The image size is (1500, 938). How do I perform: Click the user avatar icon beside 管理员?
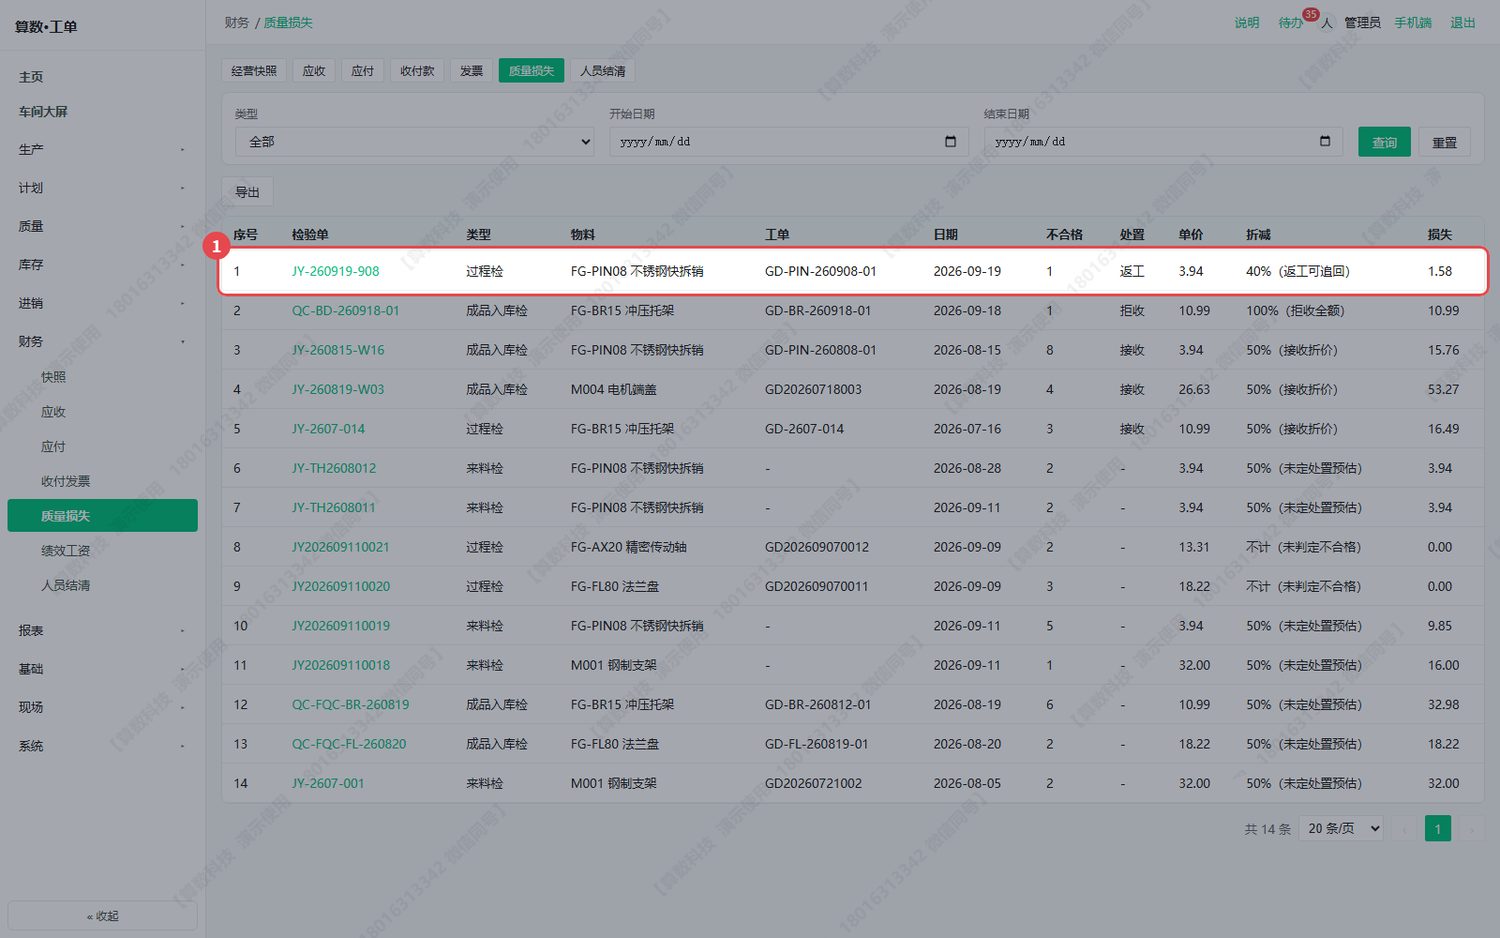point(1327,23)
